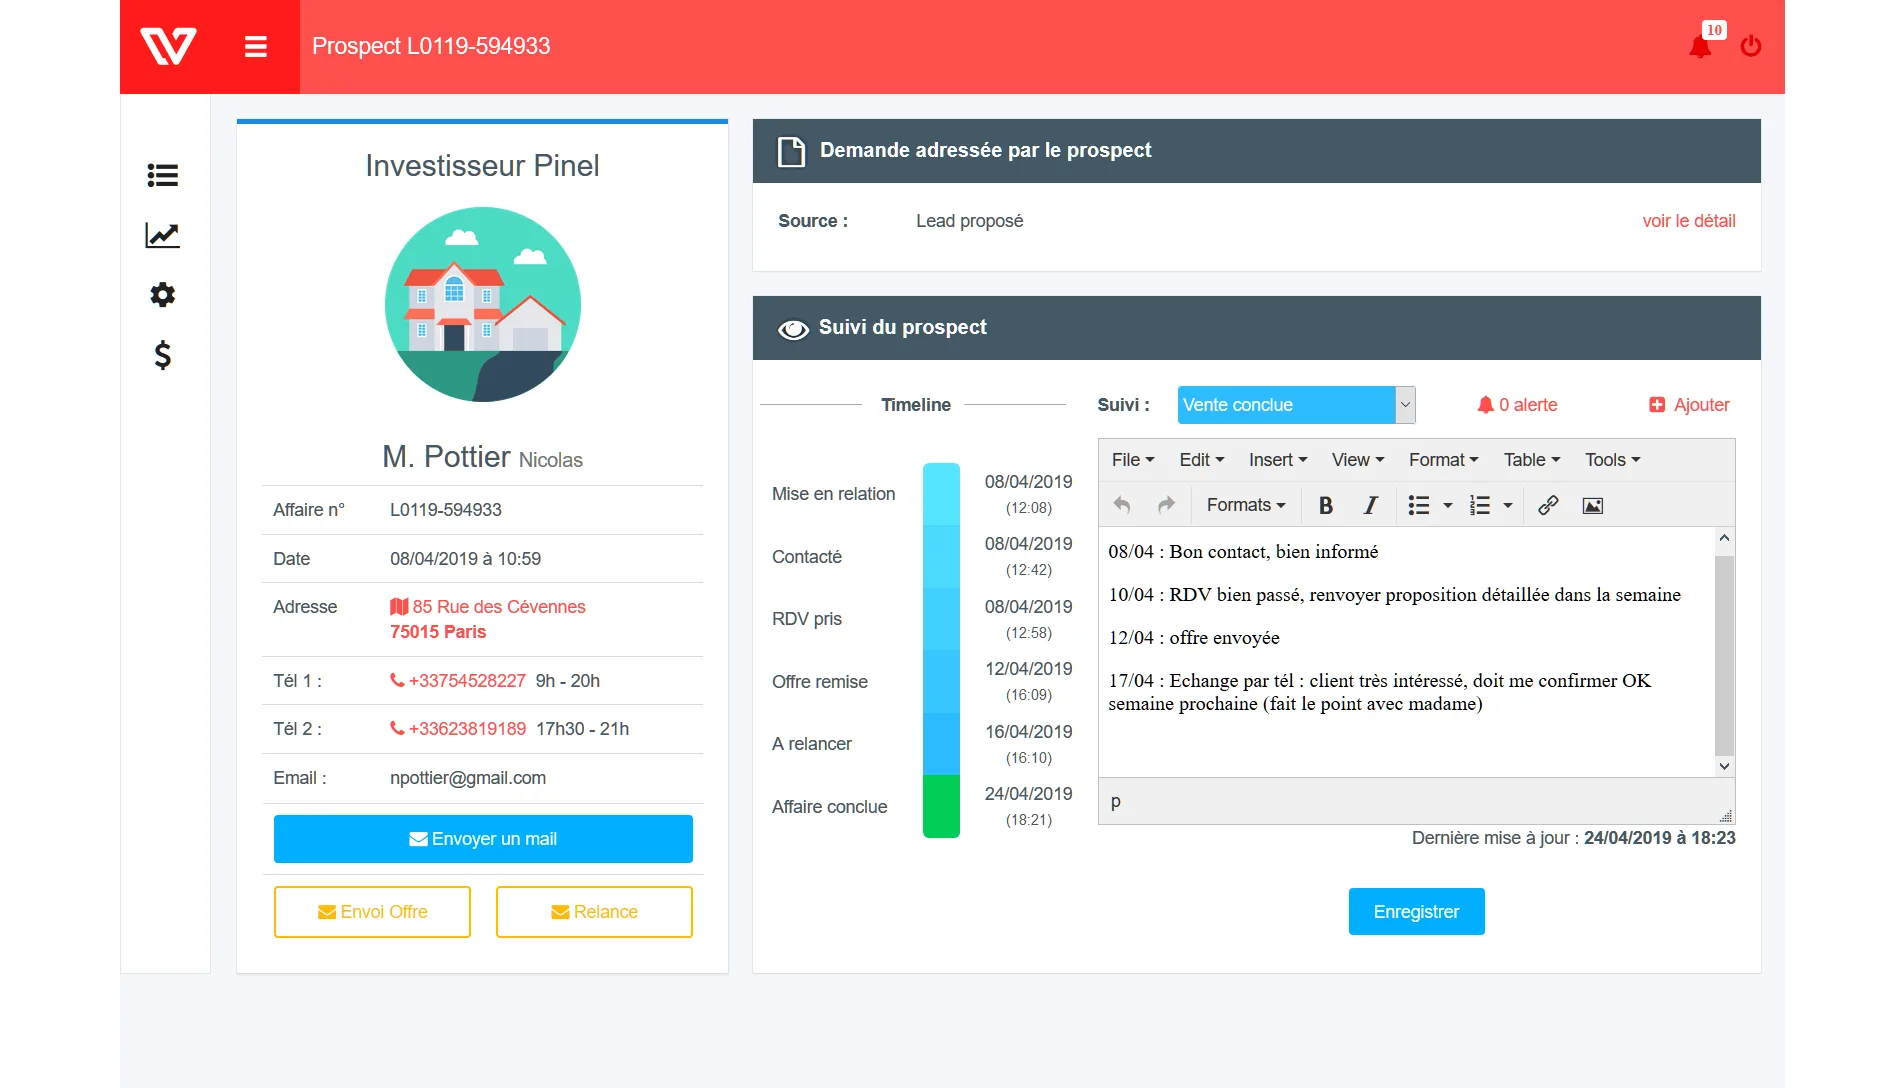Click the Enregistrer button
The height and width of the screenshot is (1088, 1898).
pos(1416,912)
